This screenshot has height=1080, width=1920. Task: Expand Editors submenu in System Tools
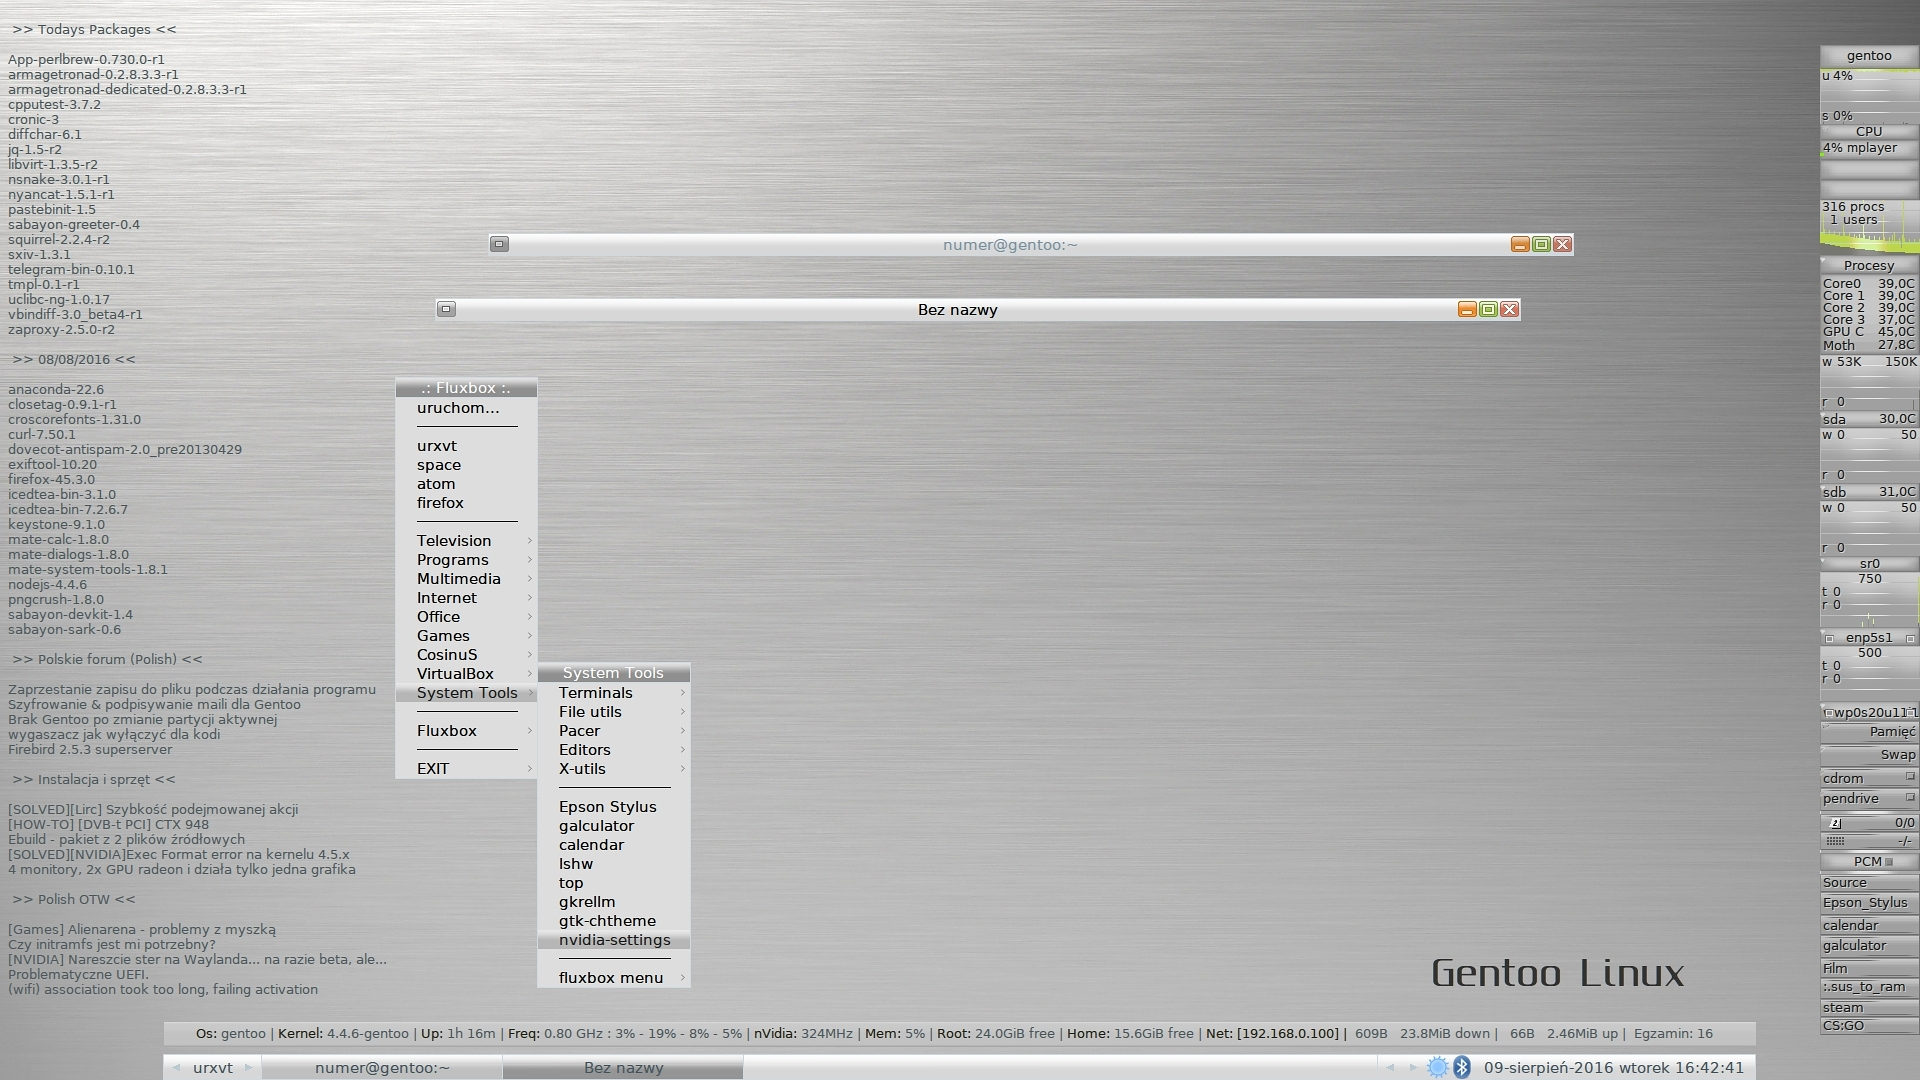point(614,749)
